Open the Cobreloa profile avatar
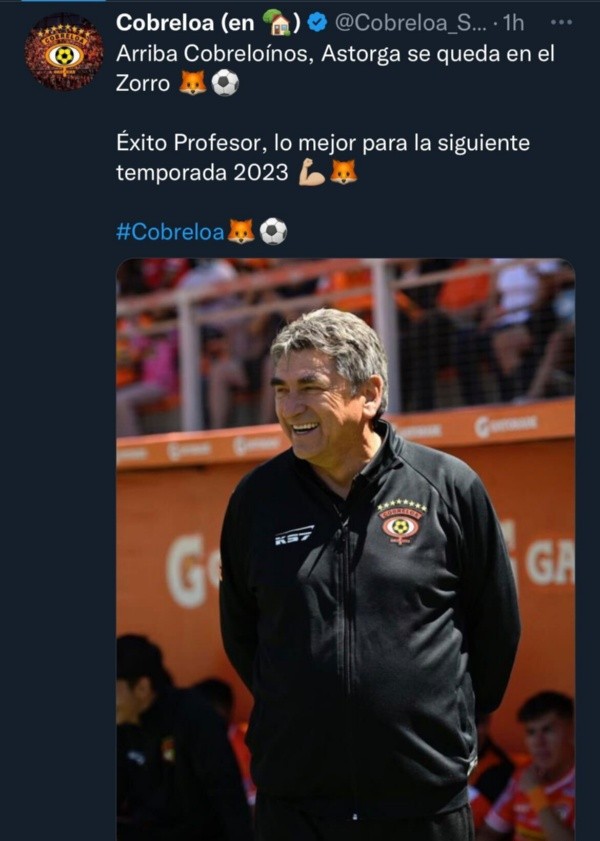This screenshot has width=600, height=841. click(x=64, y=52)
